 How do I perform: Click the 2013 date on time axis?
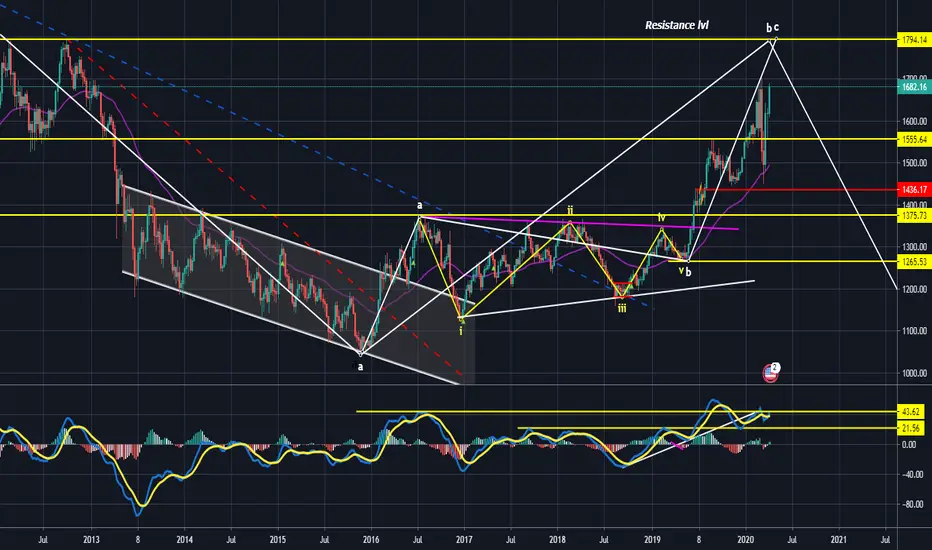click(91, 540)
